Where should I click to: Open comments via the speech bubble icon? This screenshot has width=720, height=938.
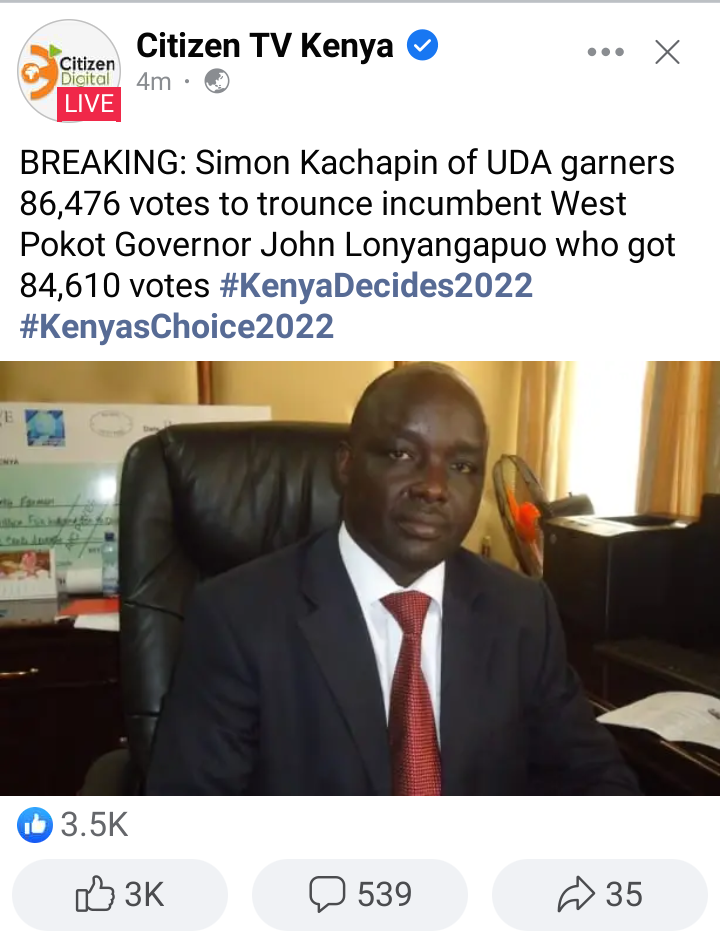click(327, 894)
